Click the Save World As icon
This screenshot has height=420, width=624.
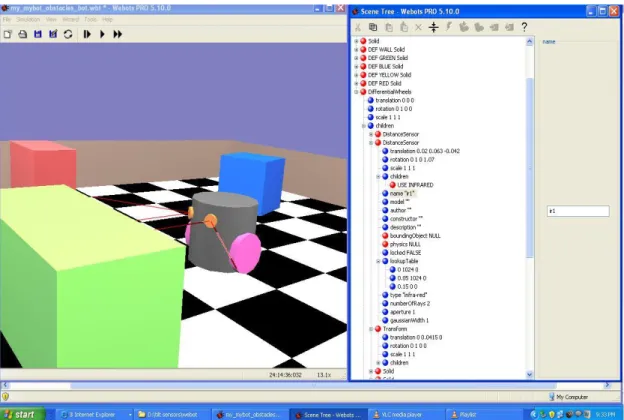point(53,34)
